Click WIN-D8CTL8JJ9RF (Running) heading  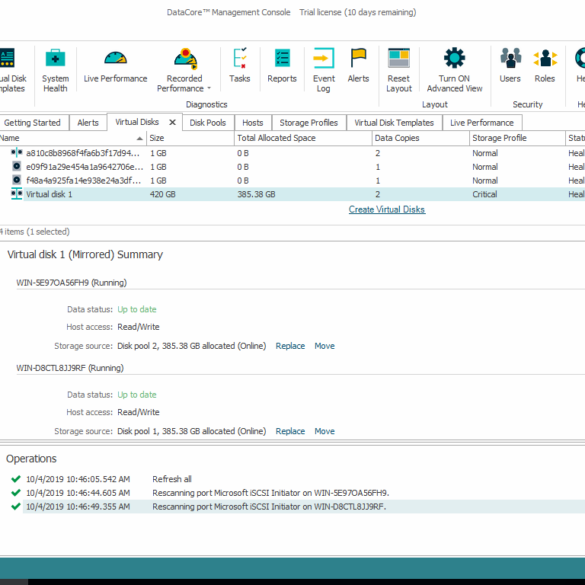tap(70, 368)
